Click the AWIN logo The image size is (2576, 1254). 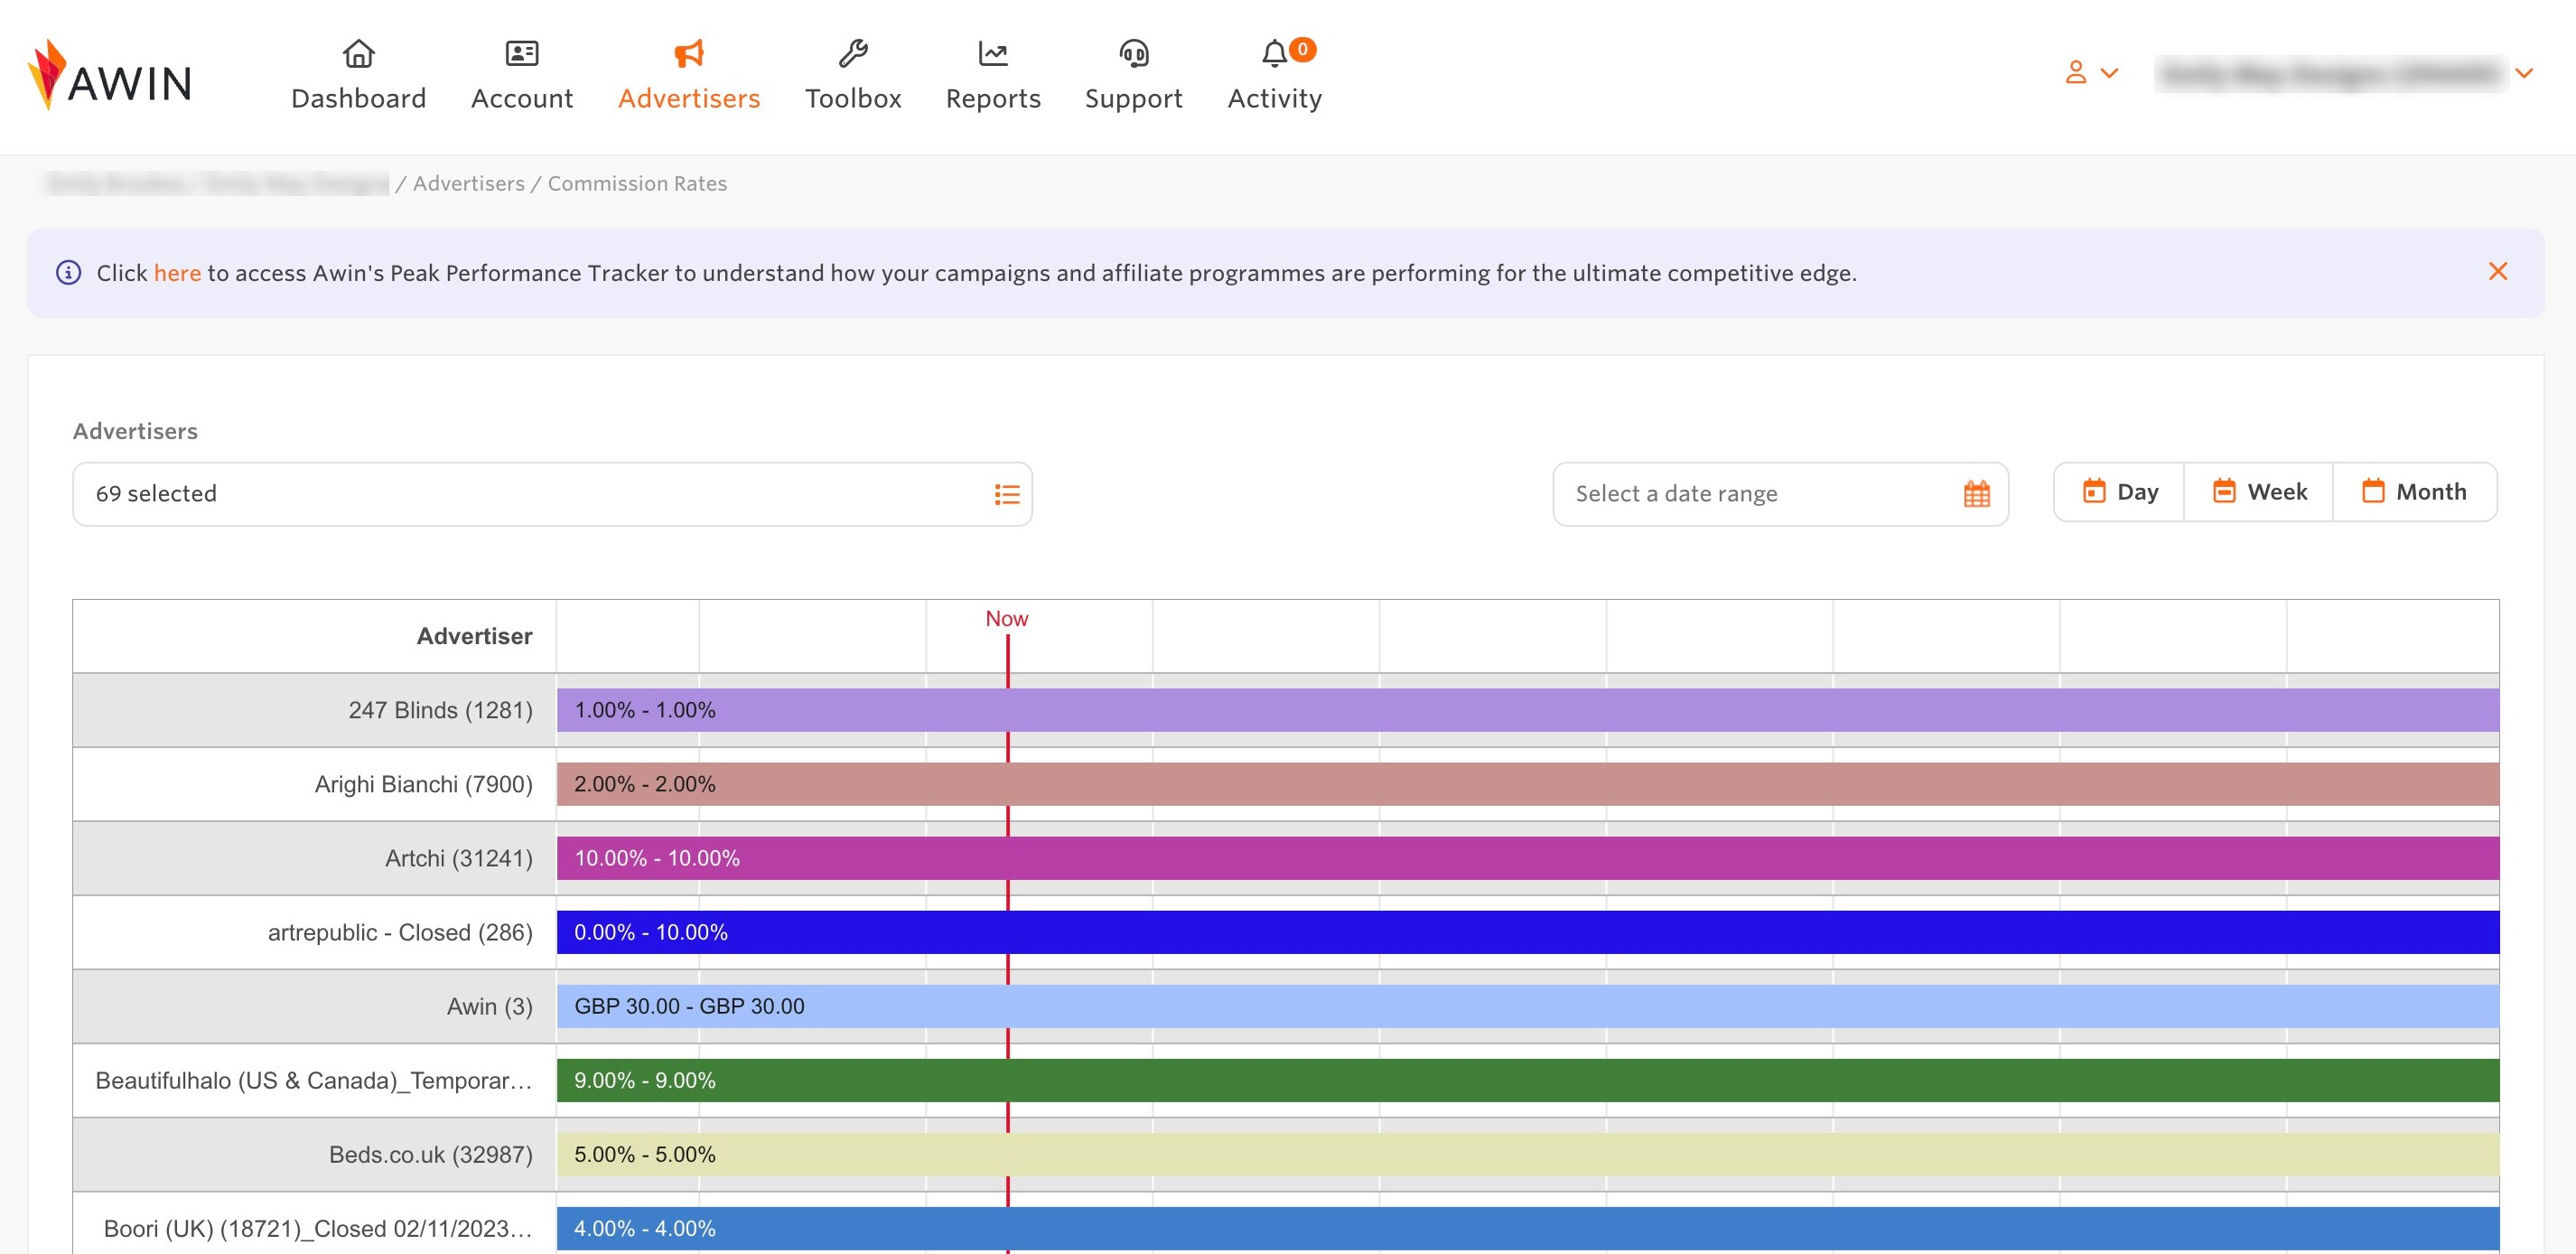coord(110,75)
